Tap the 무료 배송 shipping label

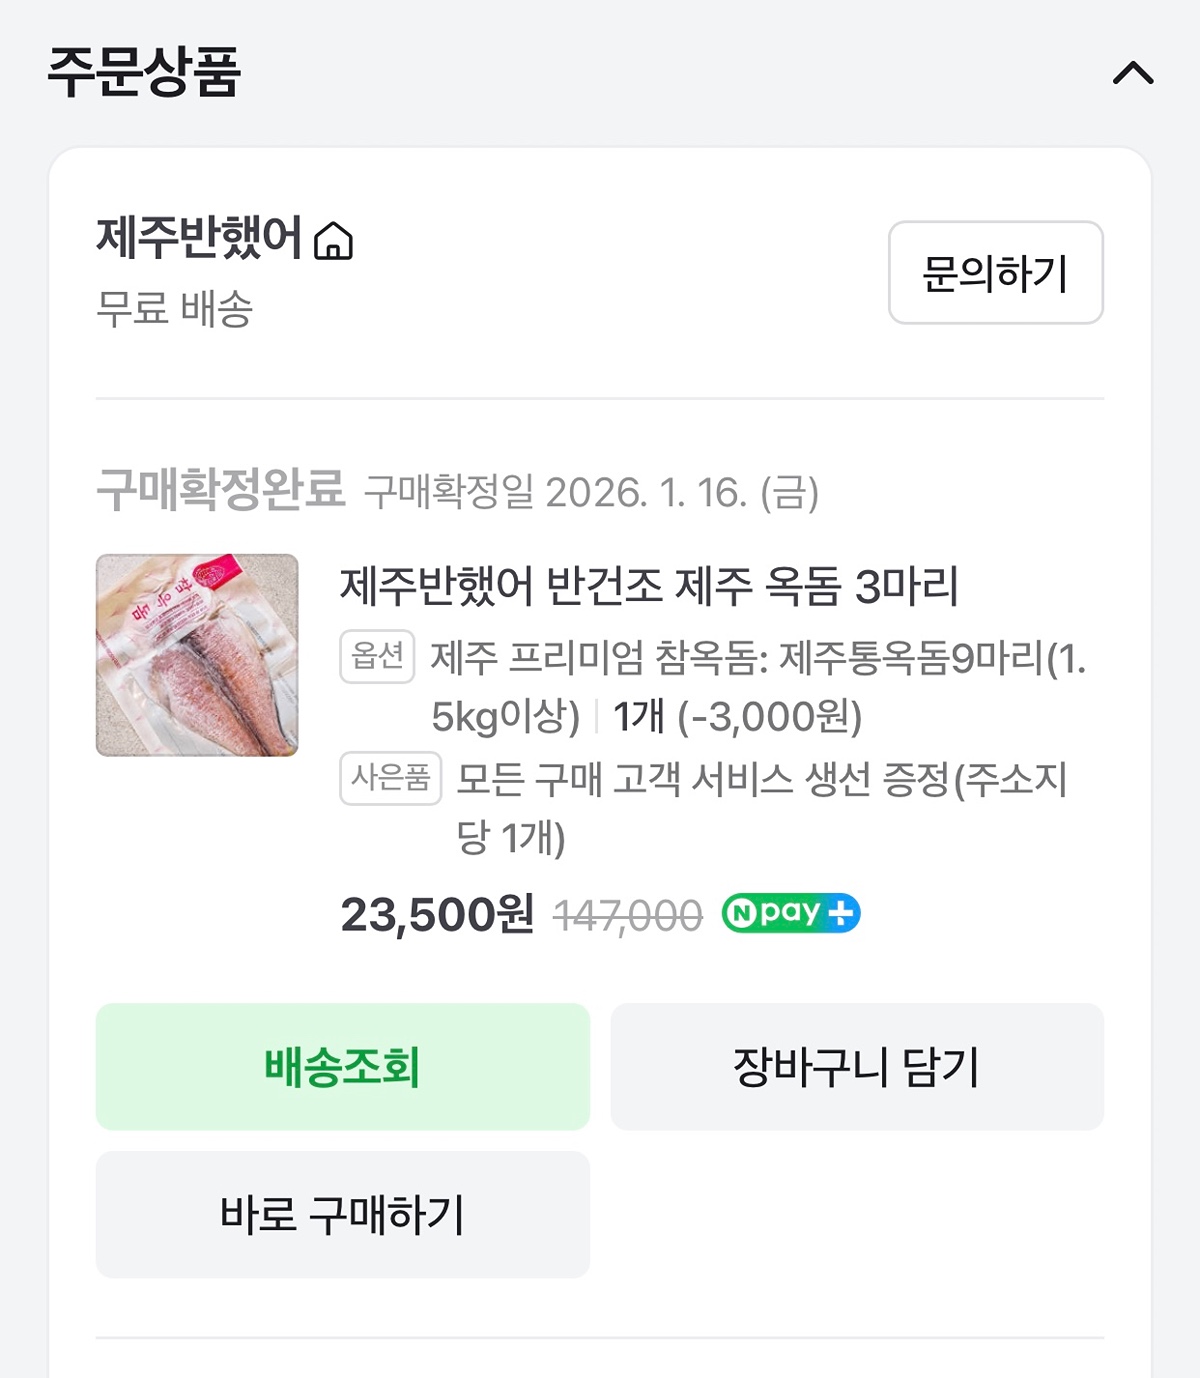(174, 308)
